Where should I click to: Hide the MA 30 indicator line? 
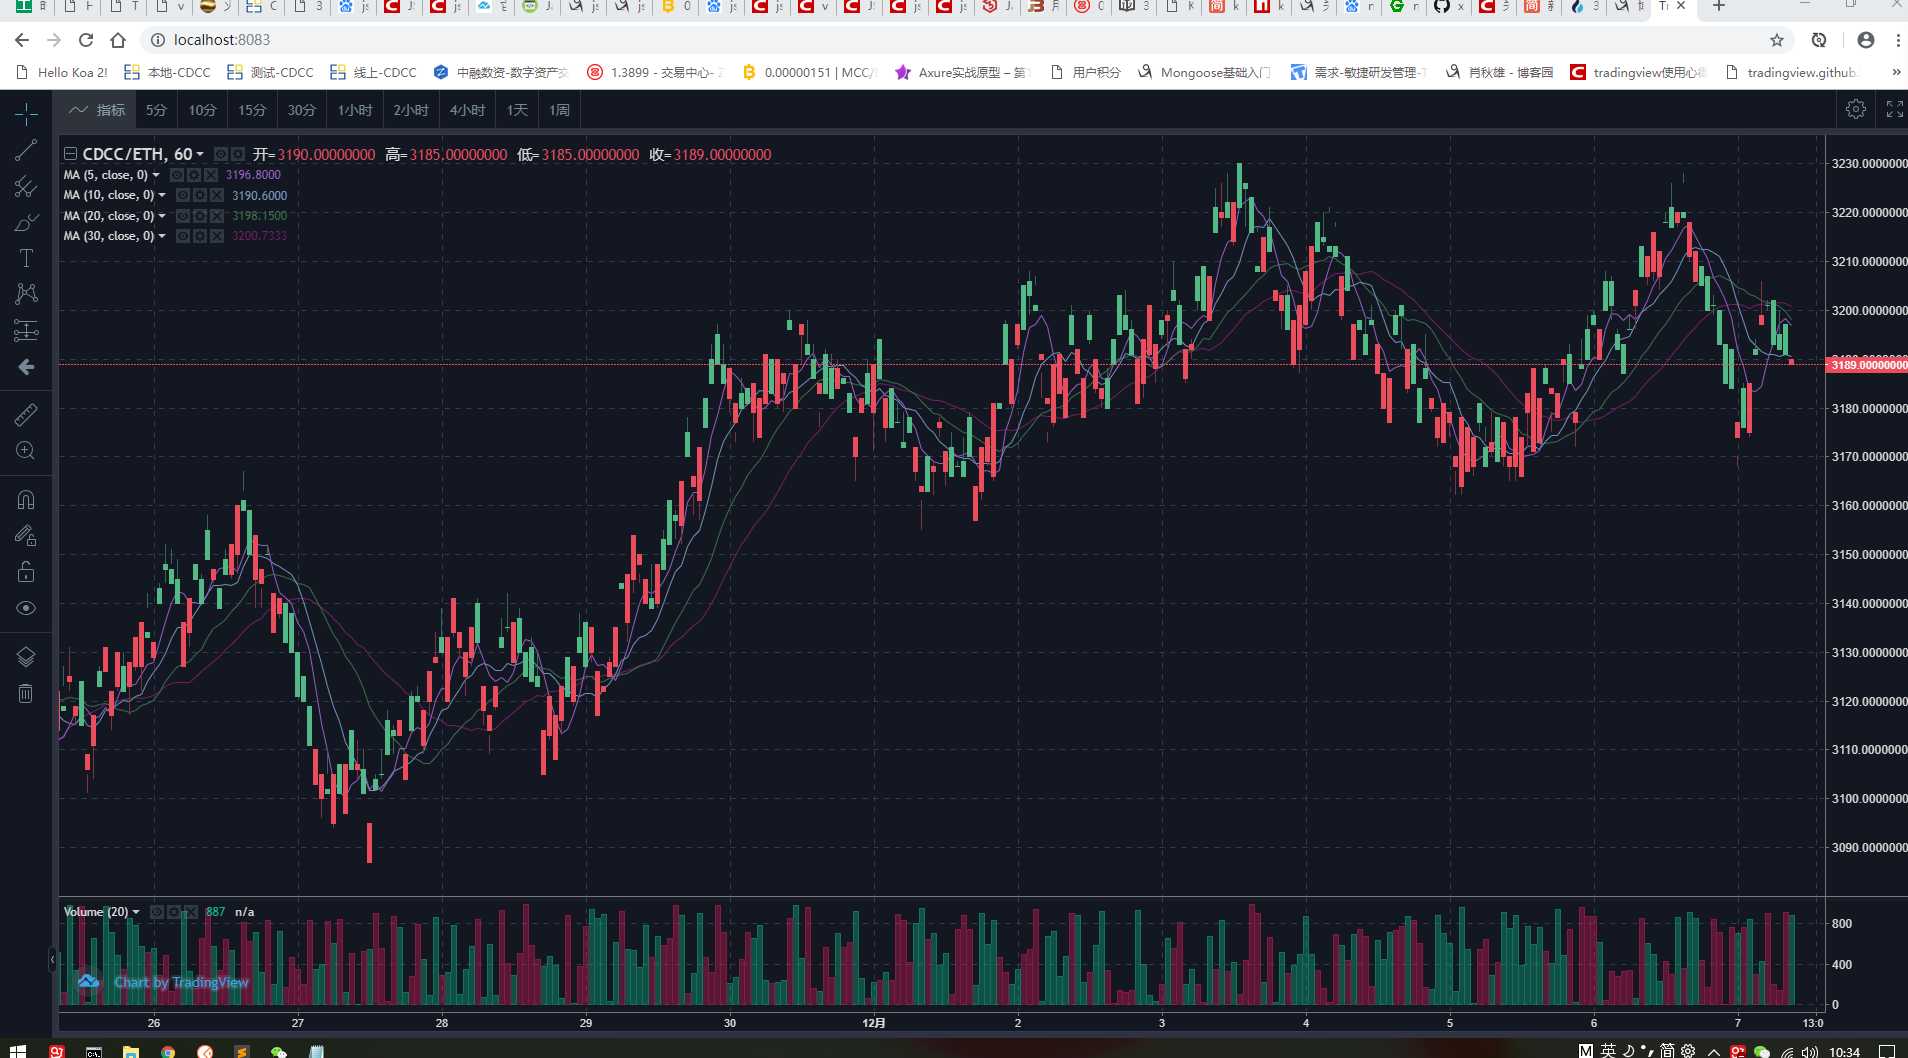click(183, 236)
